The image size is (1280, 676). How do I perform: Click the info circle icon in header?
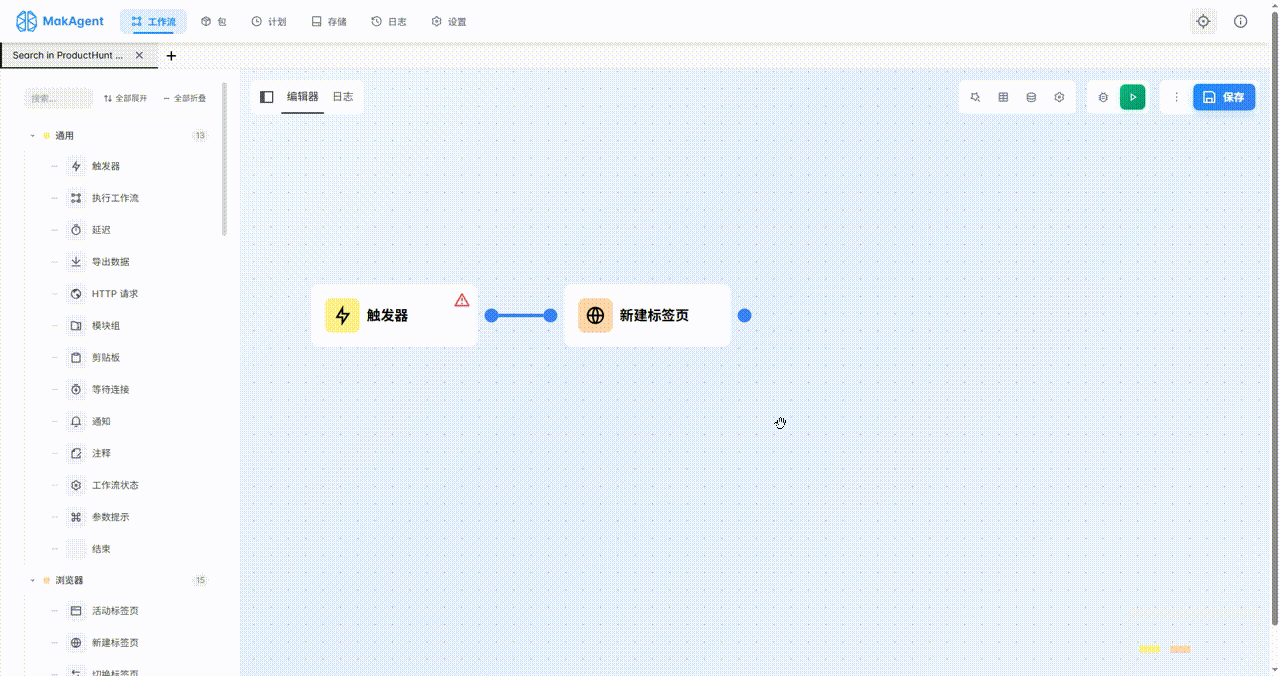1241,21
